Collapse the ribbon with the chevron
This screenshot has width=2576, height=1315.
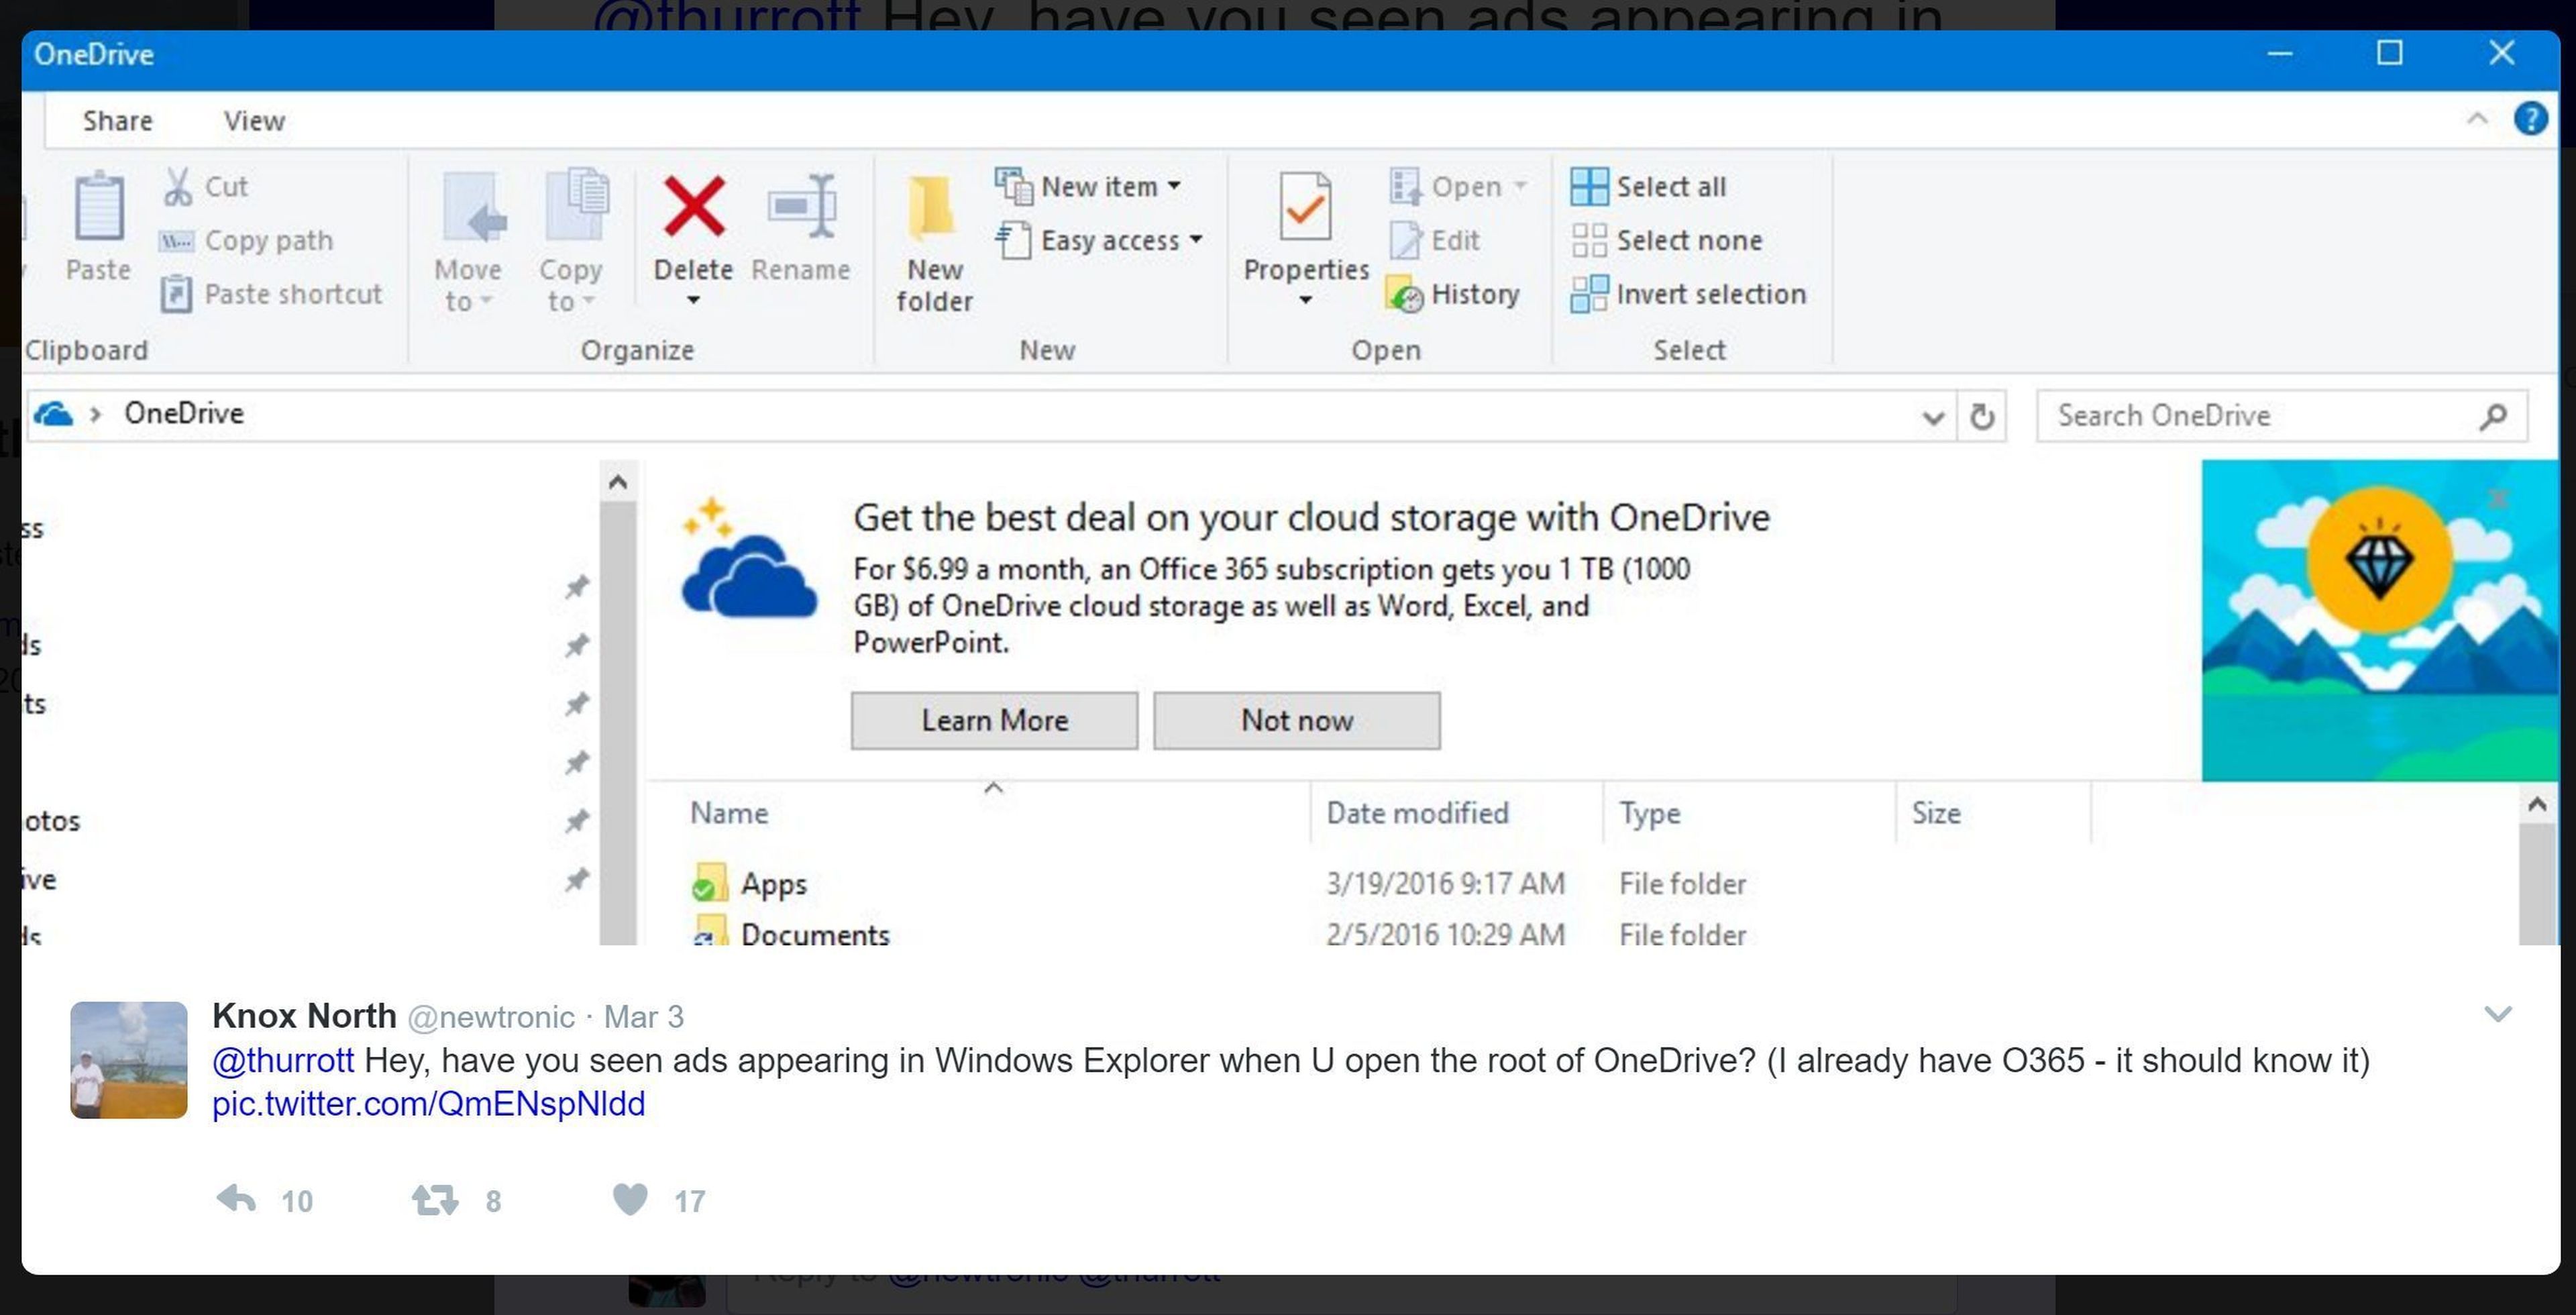[2477, 119]
